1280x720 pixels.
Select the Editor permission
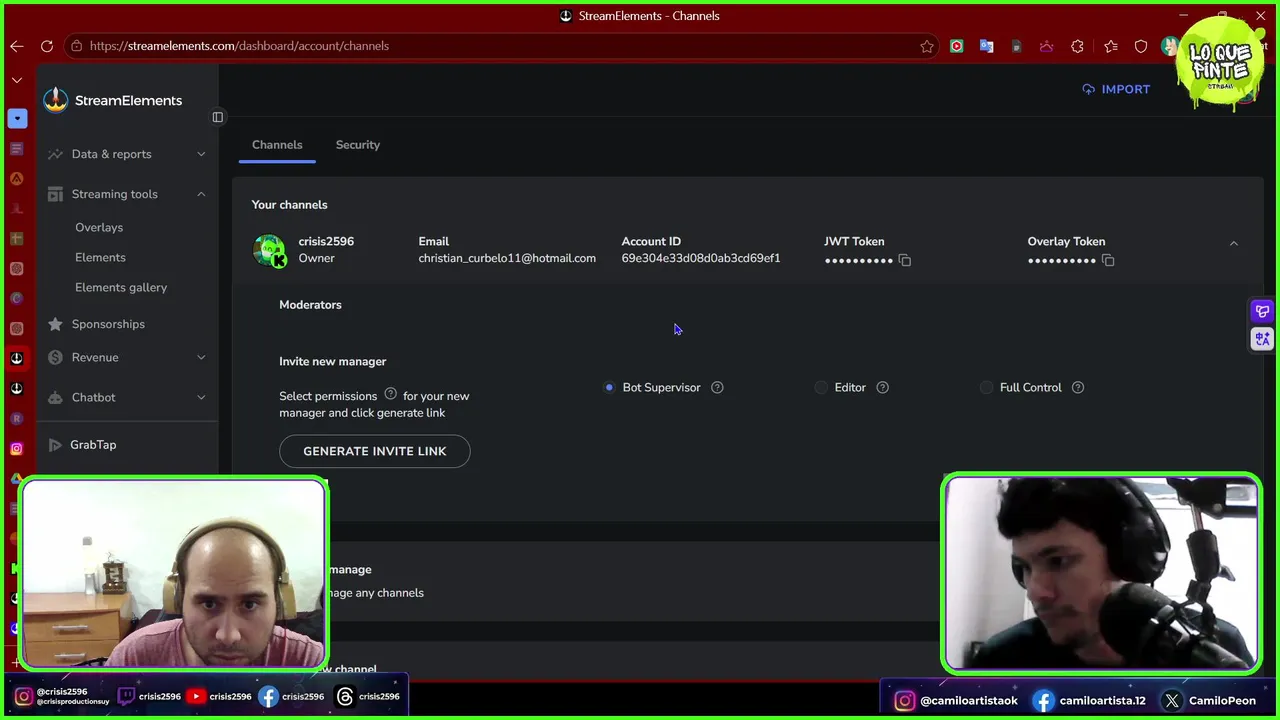[x=821, y=387]
